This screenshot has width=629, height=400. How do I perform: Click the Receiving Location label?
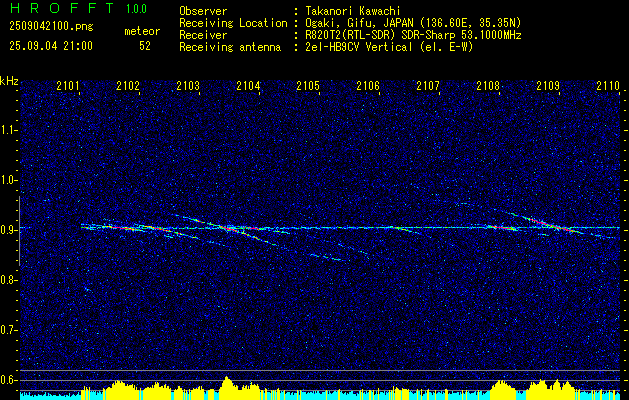point(233,23)
